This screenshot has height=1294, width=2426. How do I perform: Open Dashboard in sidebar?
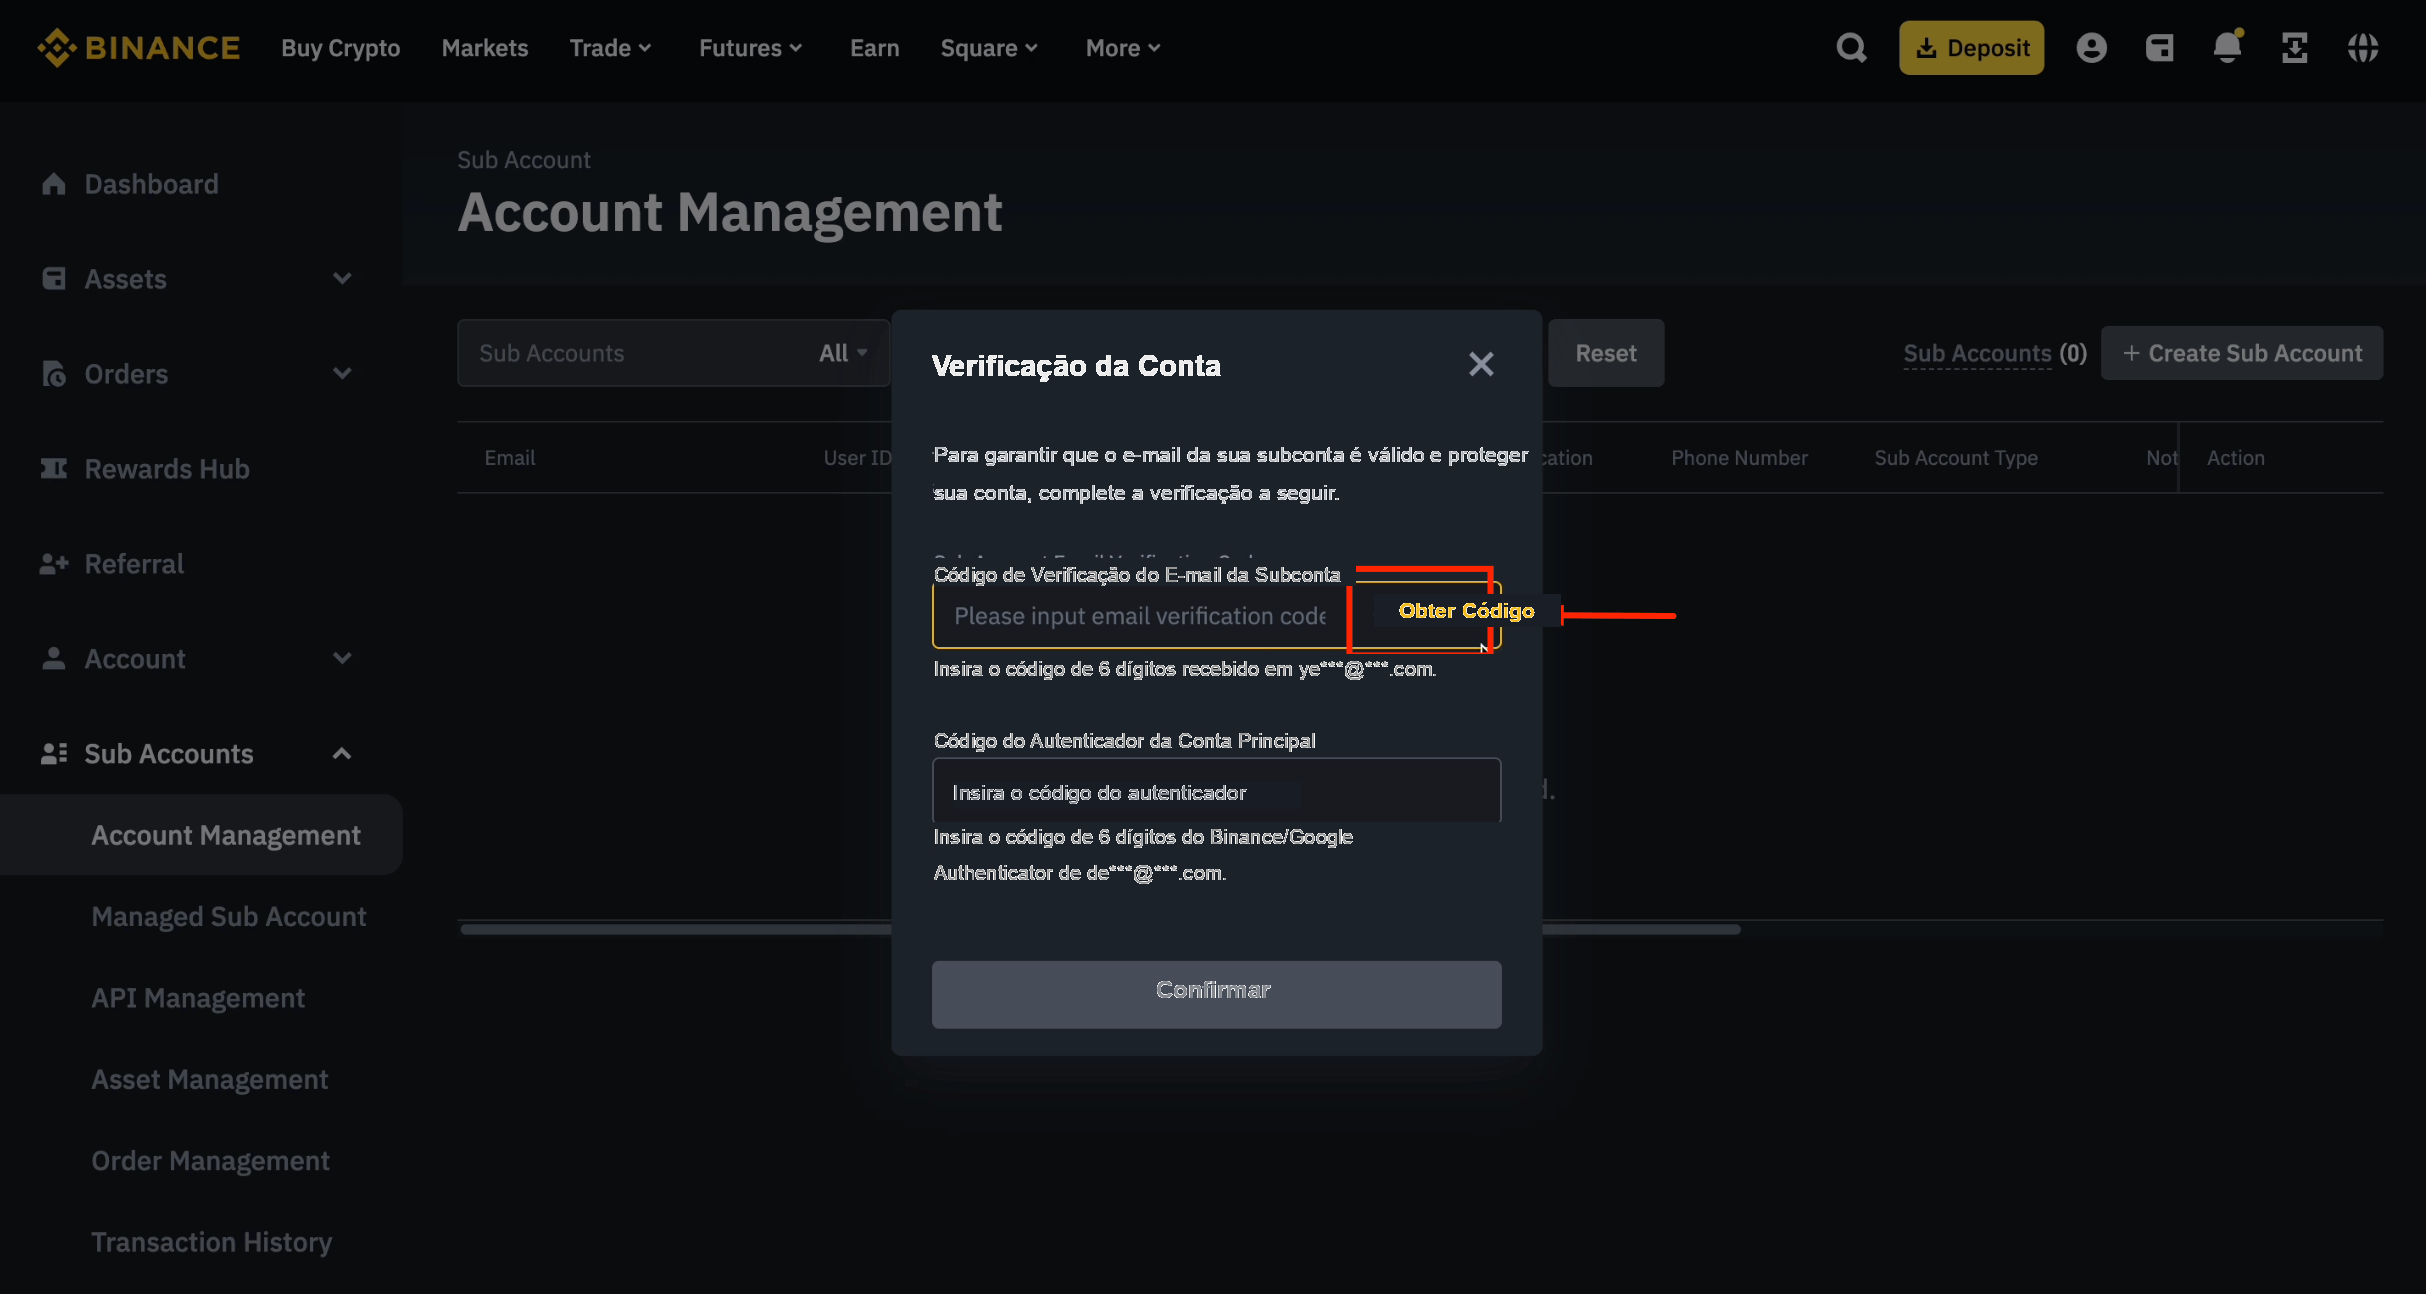point(152,184)
